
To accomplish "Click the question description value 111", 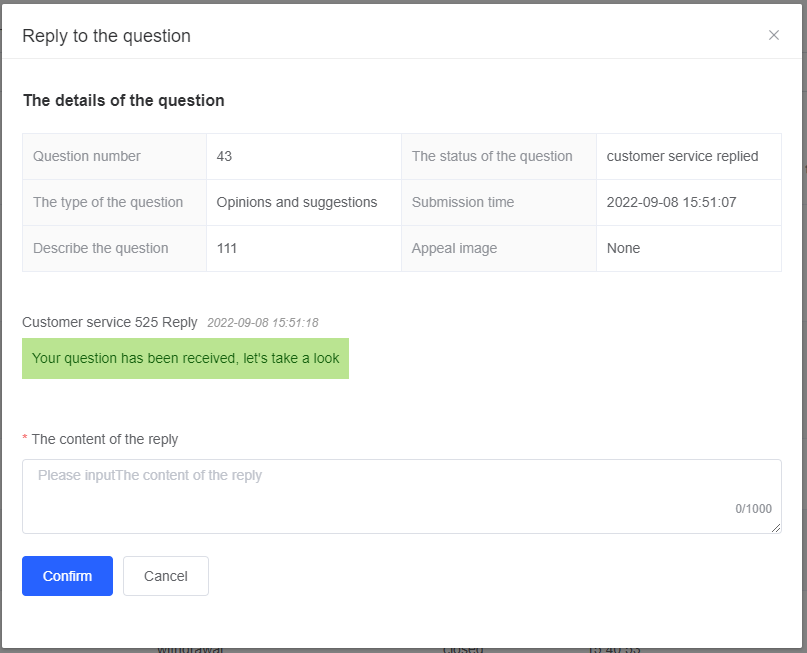I will 227,248.
